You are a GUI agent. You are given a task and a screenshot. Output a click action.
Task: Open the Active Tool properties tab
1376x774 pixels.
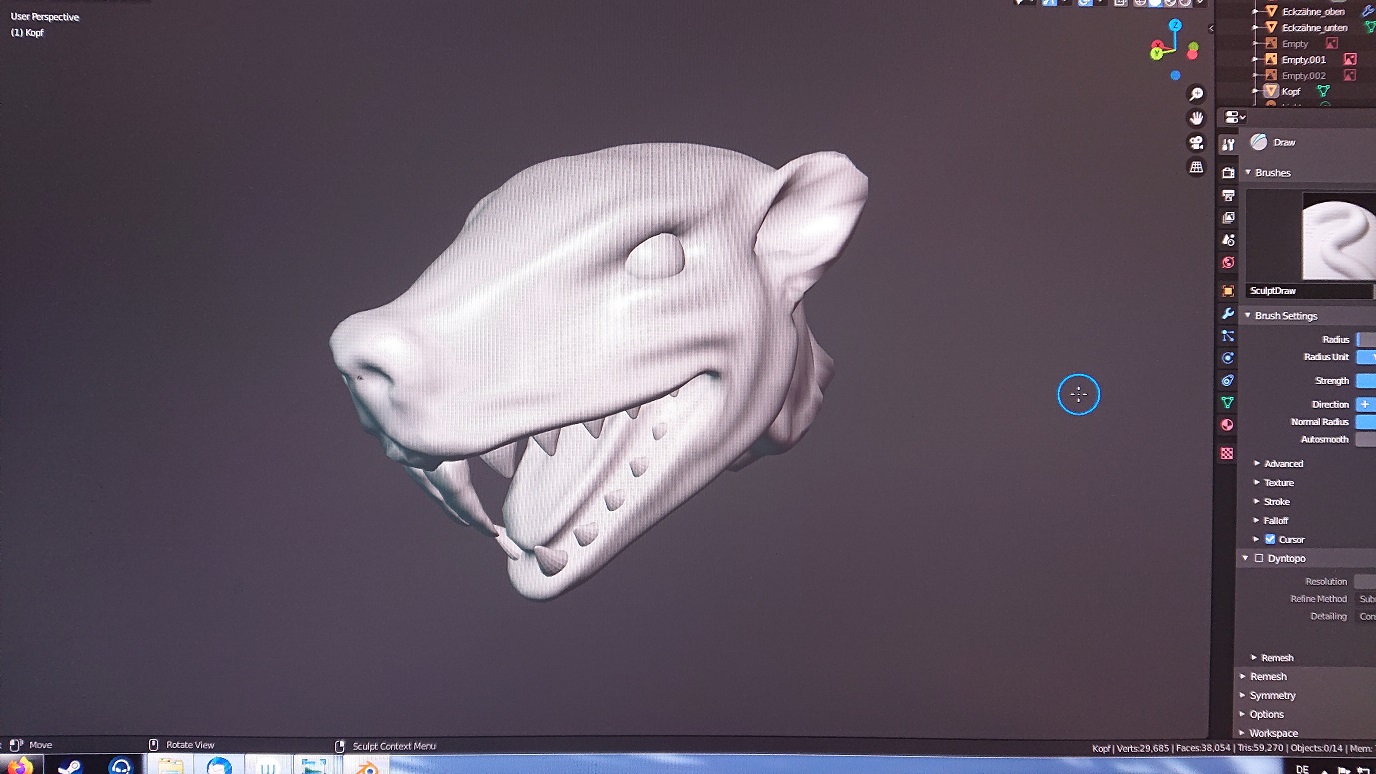[1228, 145]
